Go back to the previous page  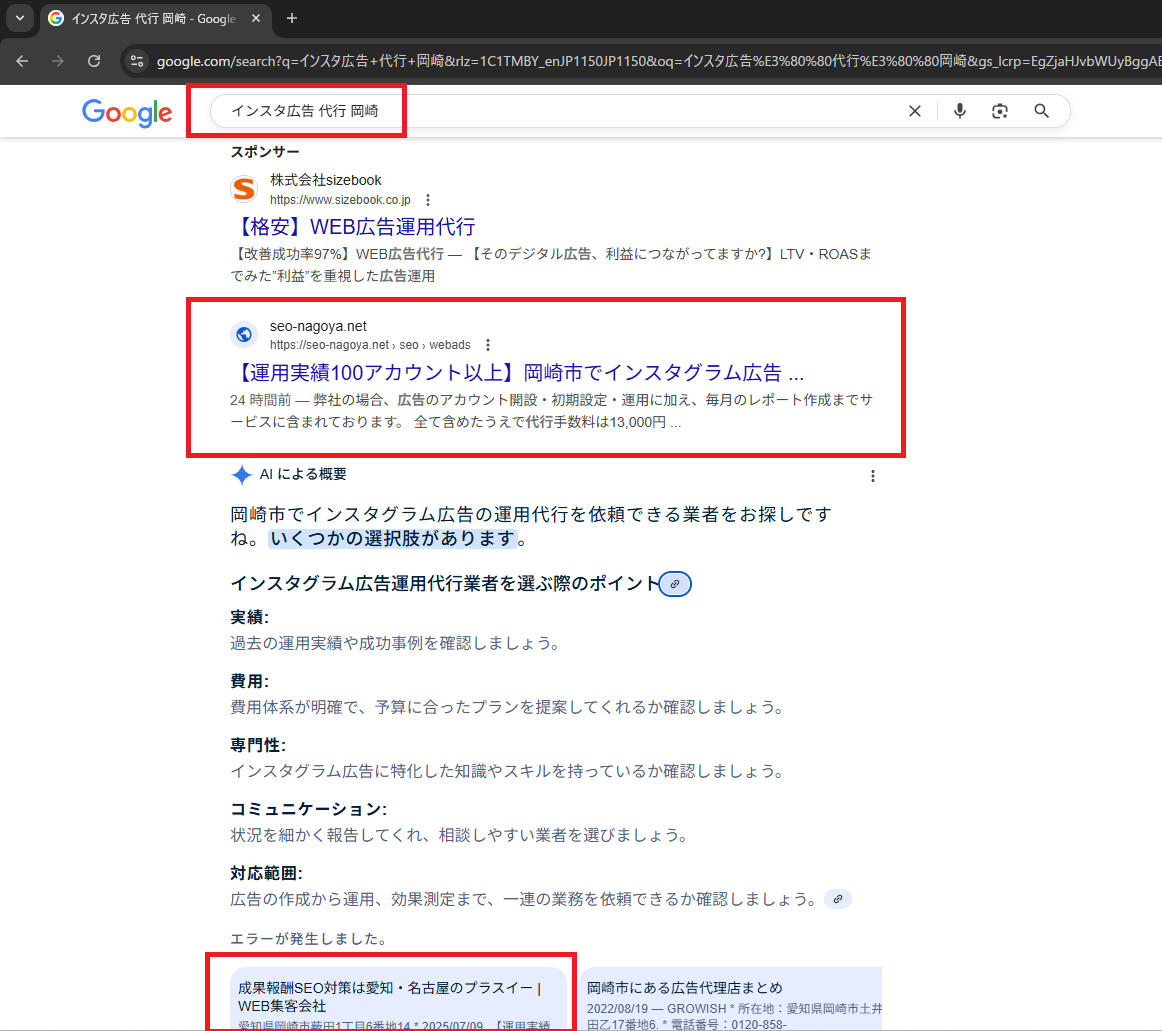point(22,61)
